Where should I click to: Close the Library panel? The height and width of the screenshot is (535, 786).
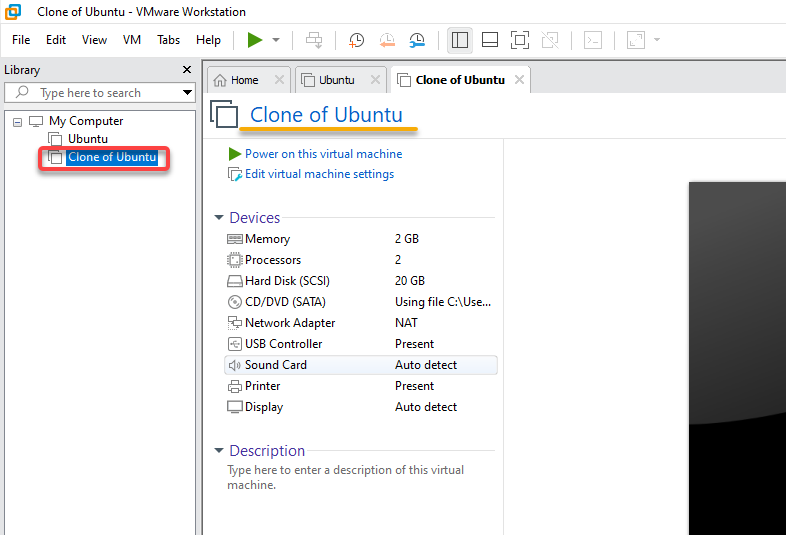tap(187, 70)
